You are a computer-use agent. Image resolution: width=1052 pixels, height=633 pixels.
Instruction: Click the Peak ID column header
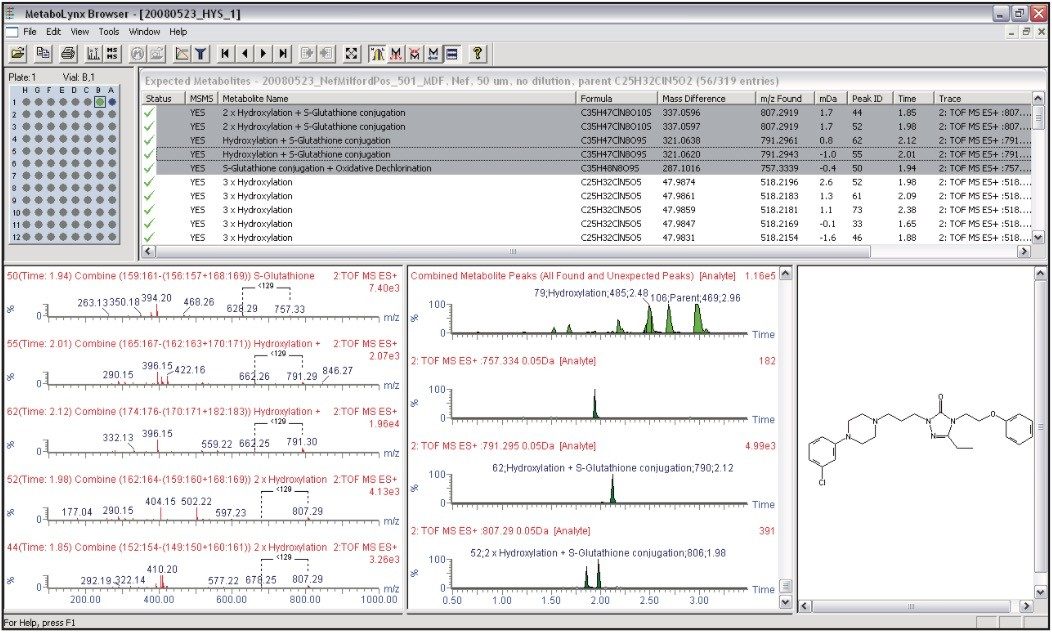[869, 98]
